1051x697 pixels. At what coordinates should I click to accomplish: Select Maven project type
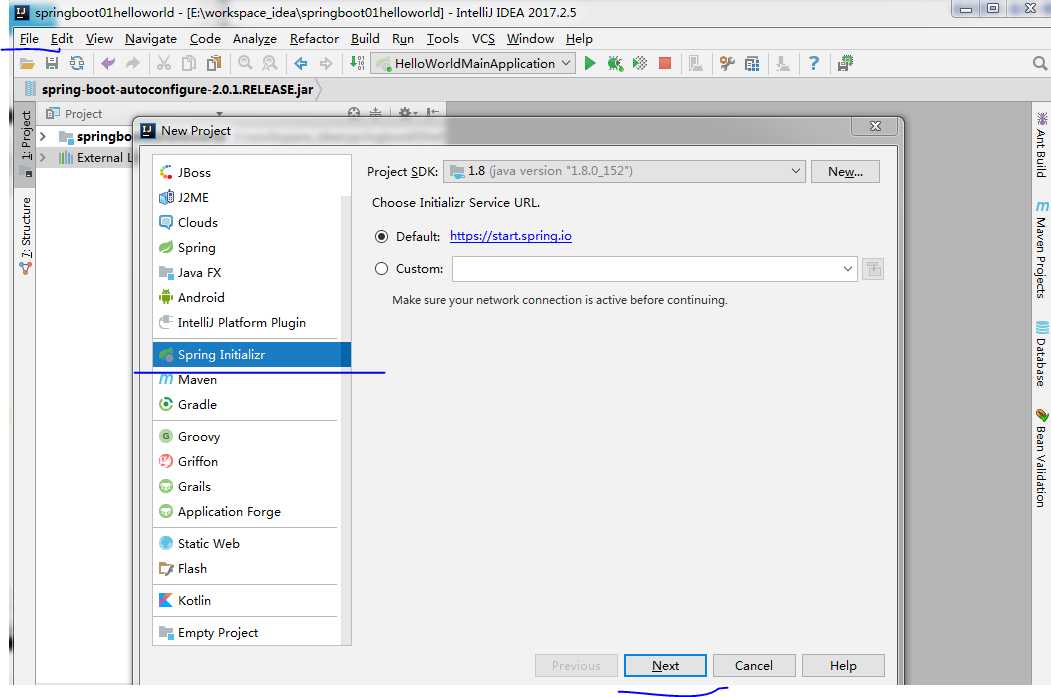pyautogui.click(x=247, y=380)
